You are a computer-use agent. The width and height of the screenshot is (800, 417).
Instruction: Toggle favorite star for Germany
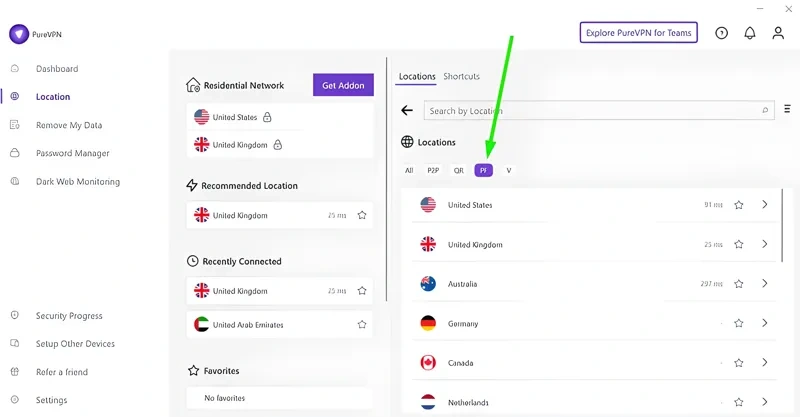click(738, 323)
